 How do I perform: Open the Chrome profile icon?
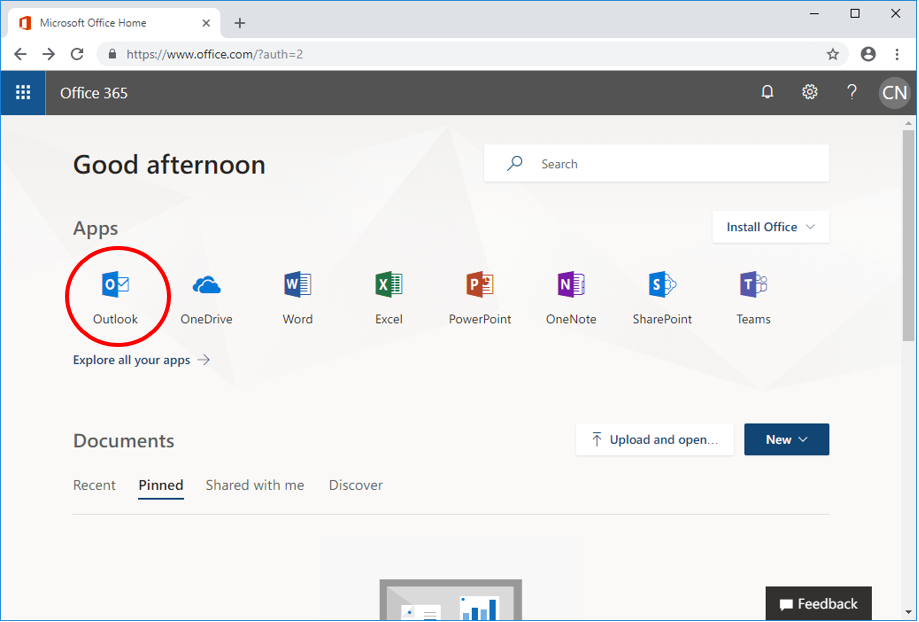[868, 55]
